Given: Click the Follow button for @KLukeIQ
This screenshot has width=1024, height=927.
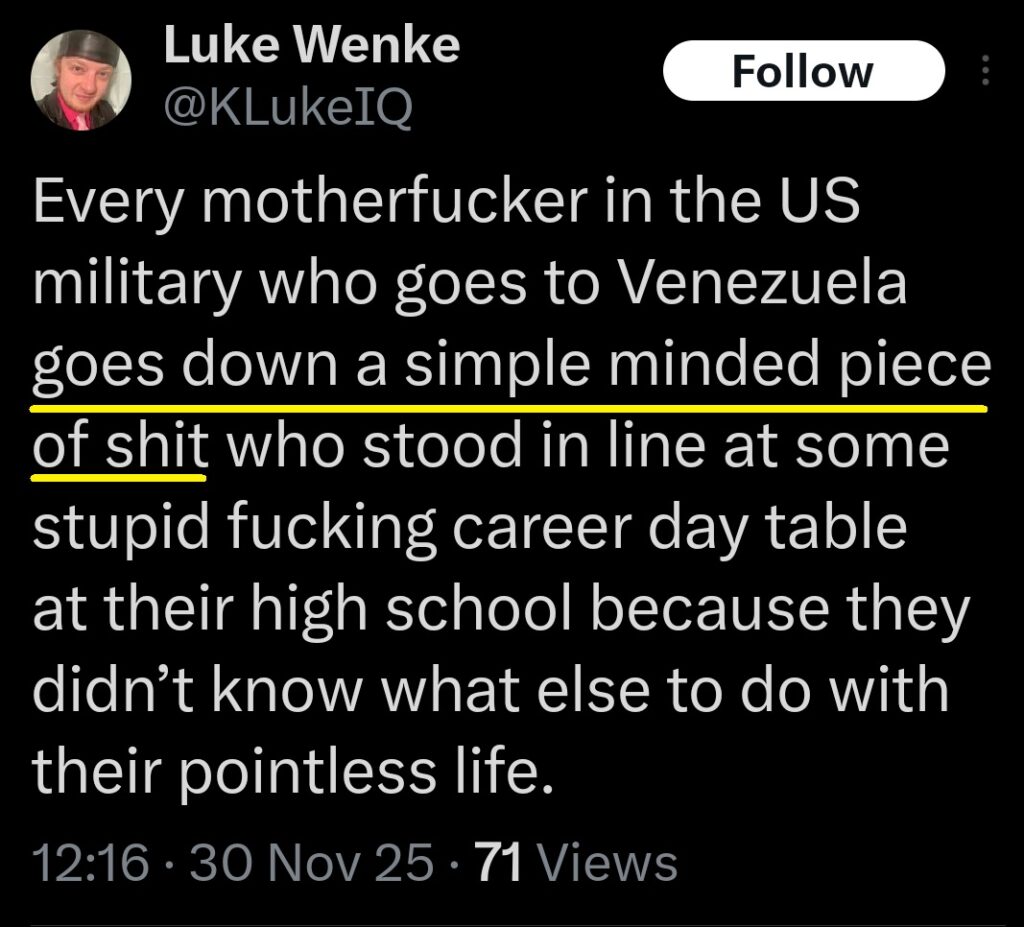Looking at the screenshot, I should (803, 70).
